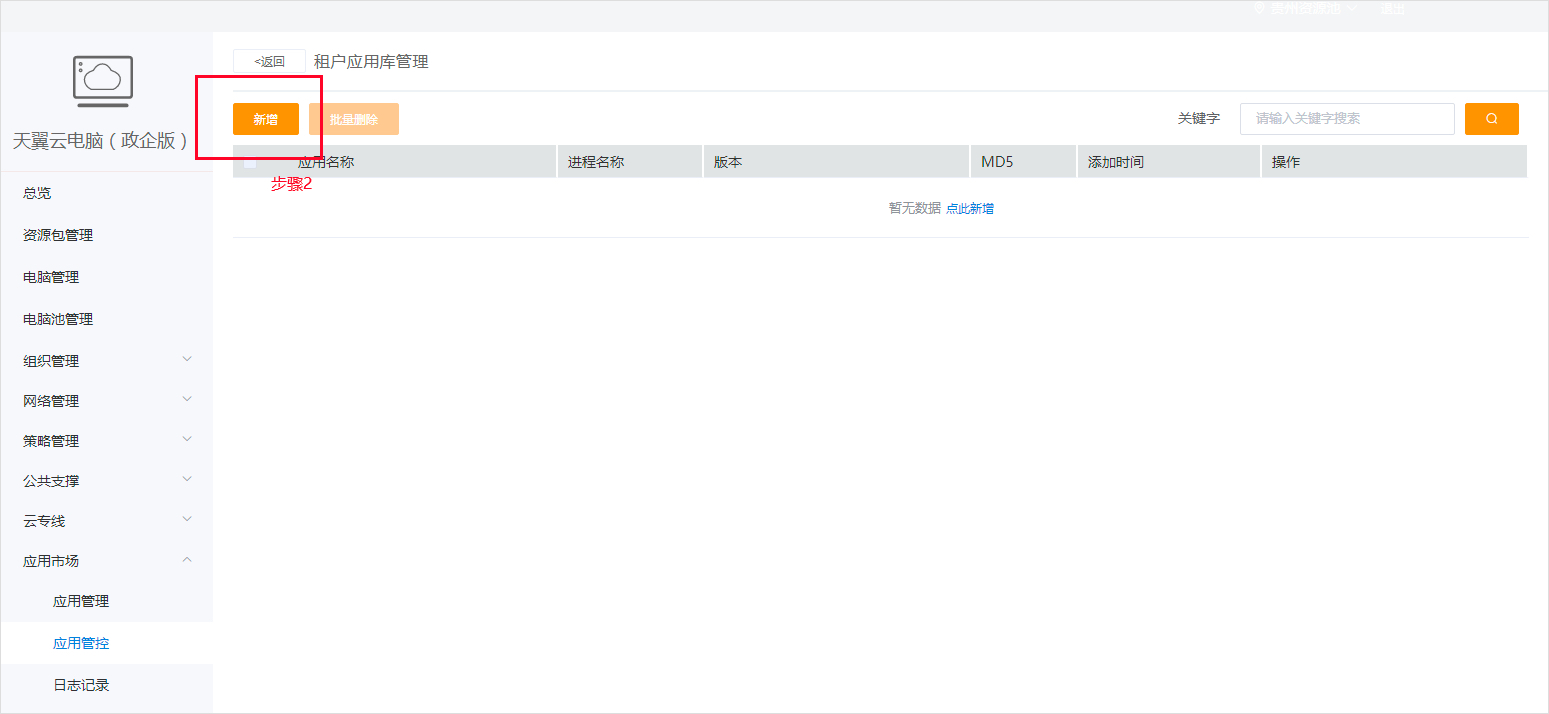The width and height of the screenshot is (1549, 714).
Task: Go to 资源包管理 in sidebar
Action: coord(58,235)
